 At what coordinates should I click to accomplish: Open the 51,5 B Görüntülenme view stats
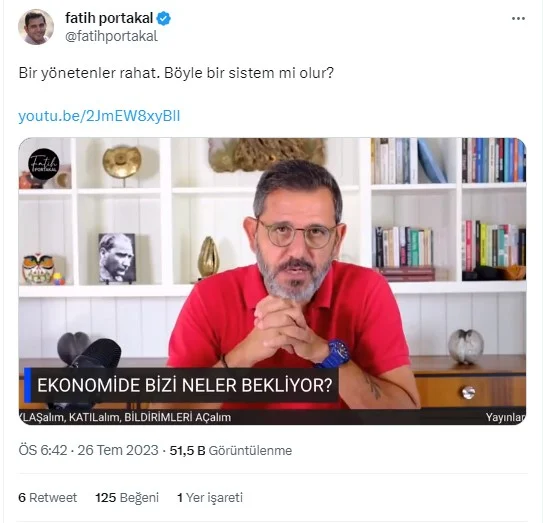(231, 451)
